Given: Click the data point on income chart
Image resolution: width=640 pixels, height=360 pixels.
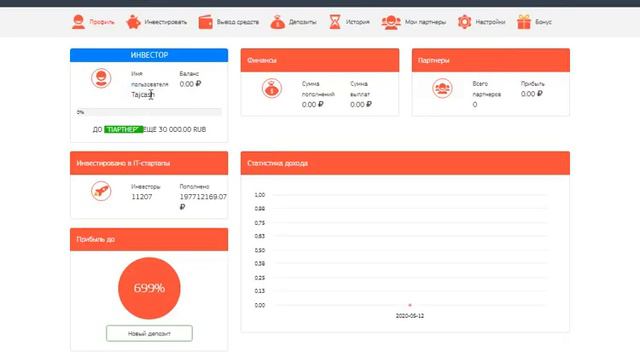Looking at the screenshot, I should click(410, 305).
